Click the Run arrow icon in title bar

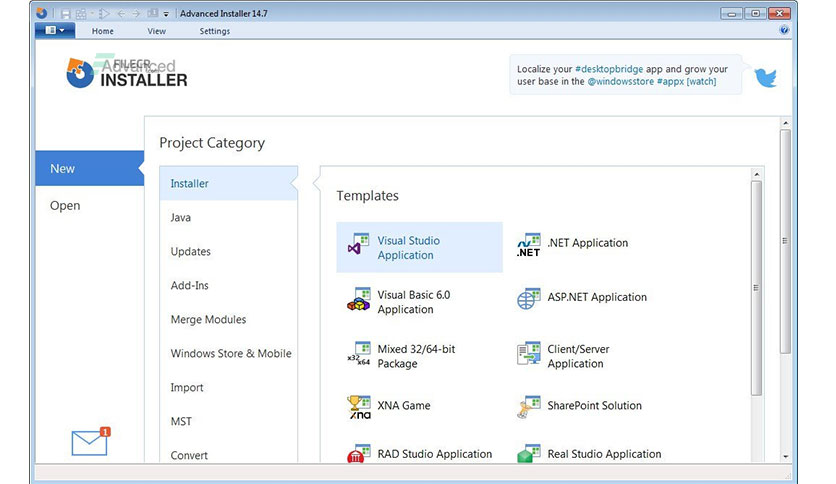104,14
